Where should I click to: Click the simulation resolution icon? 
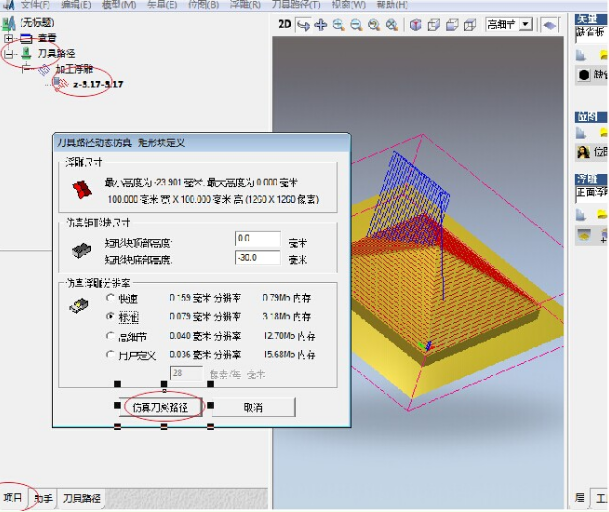coord(79,305)
